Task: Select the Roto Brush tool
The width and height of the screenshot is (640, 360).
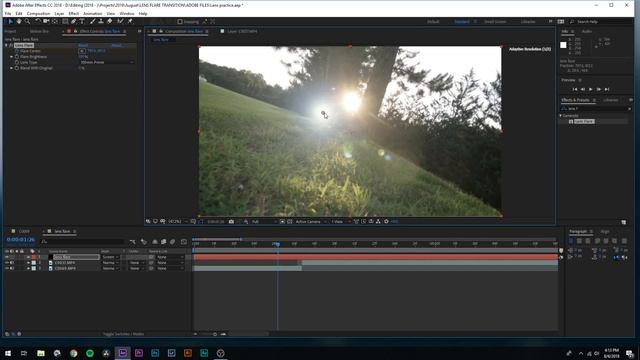Action: 120,21
